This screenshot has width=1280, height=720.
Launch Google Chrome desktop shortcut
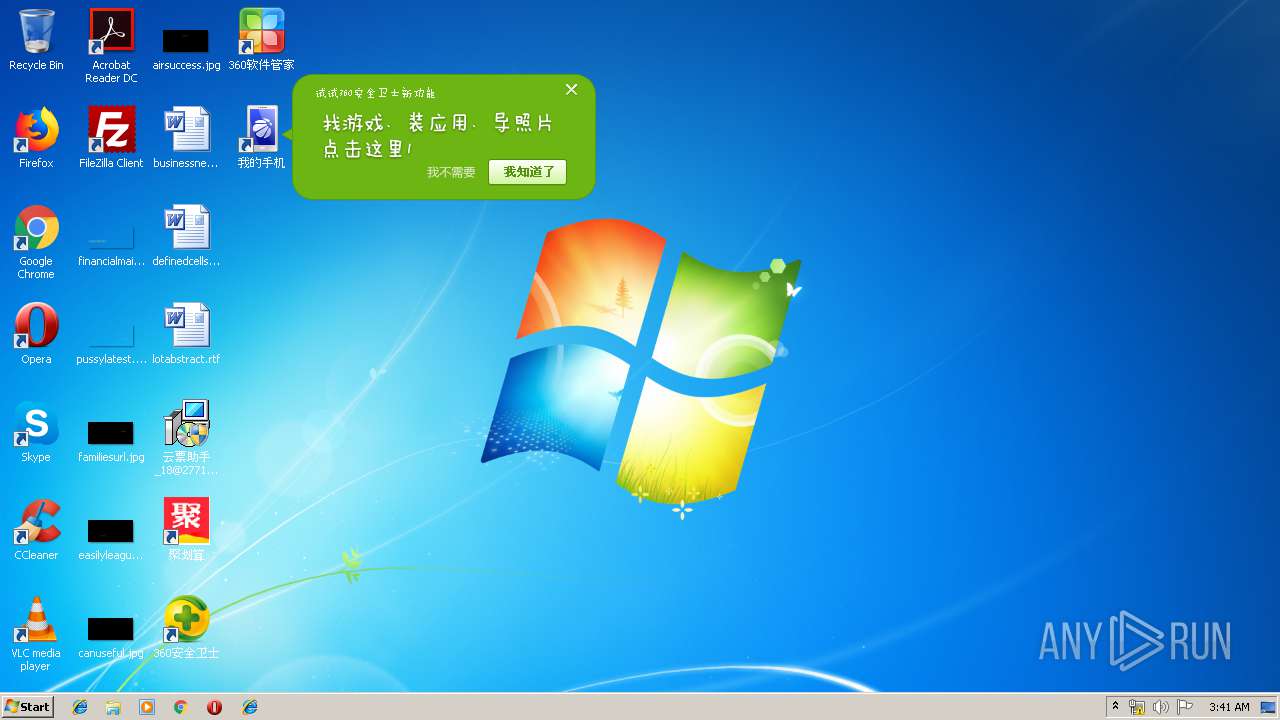[x=36, y=242]
